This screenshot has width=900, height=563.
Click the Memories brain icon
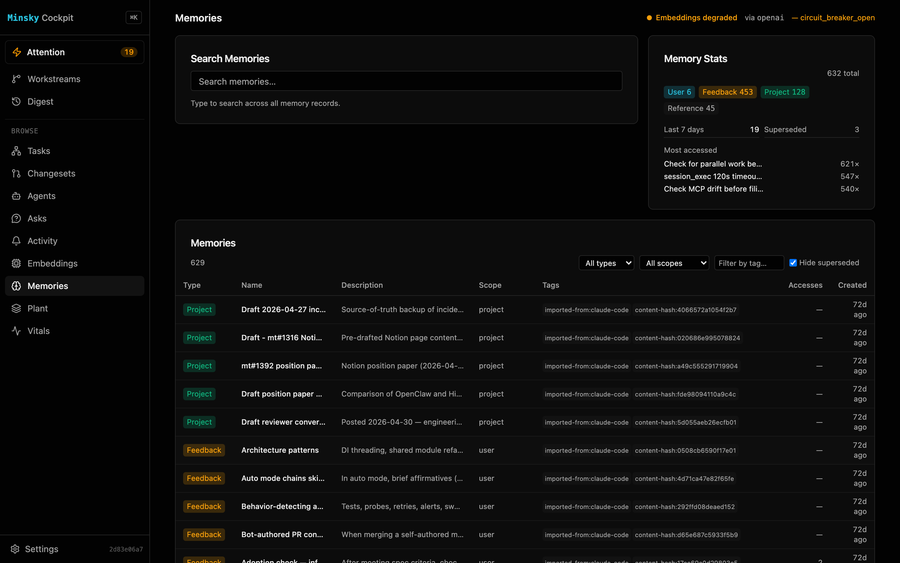coord(16,286)
